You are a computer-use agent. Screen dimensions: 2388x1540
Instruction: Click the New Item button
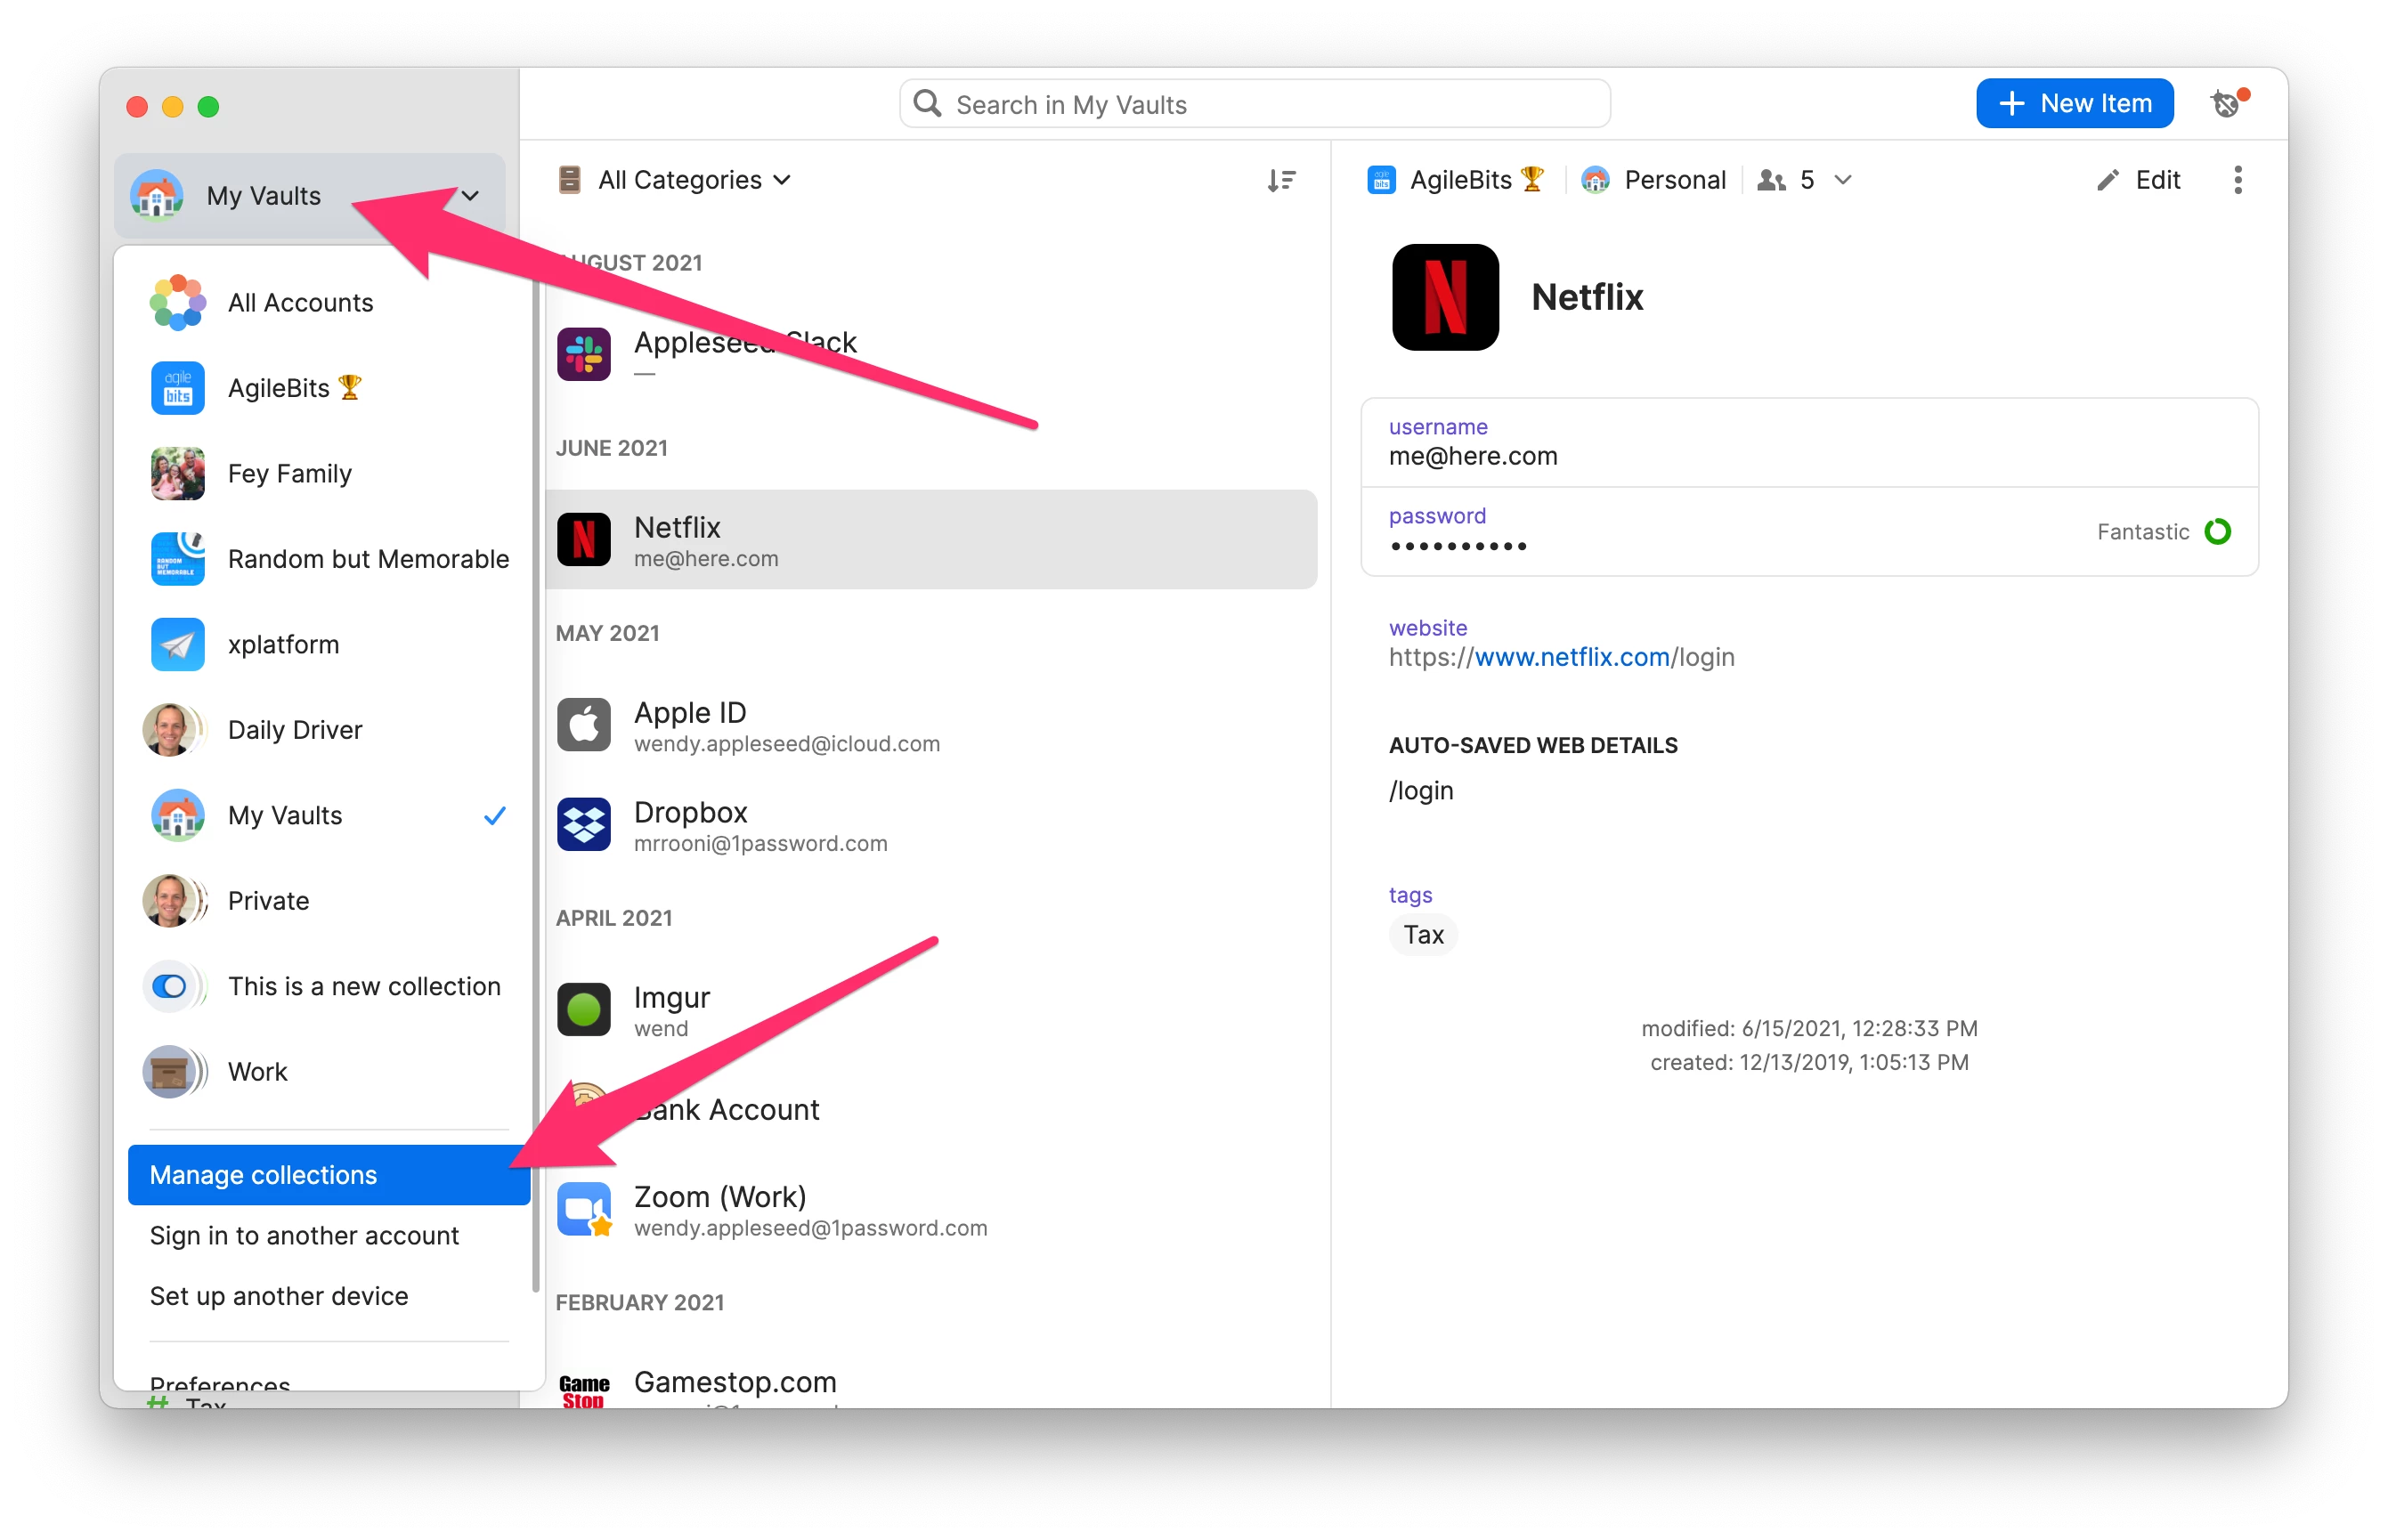tap(2074, 103)
